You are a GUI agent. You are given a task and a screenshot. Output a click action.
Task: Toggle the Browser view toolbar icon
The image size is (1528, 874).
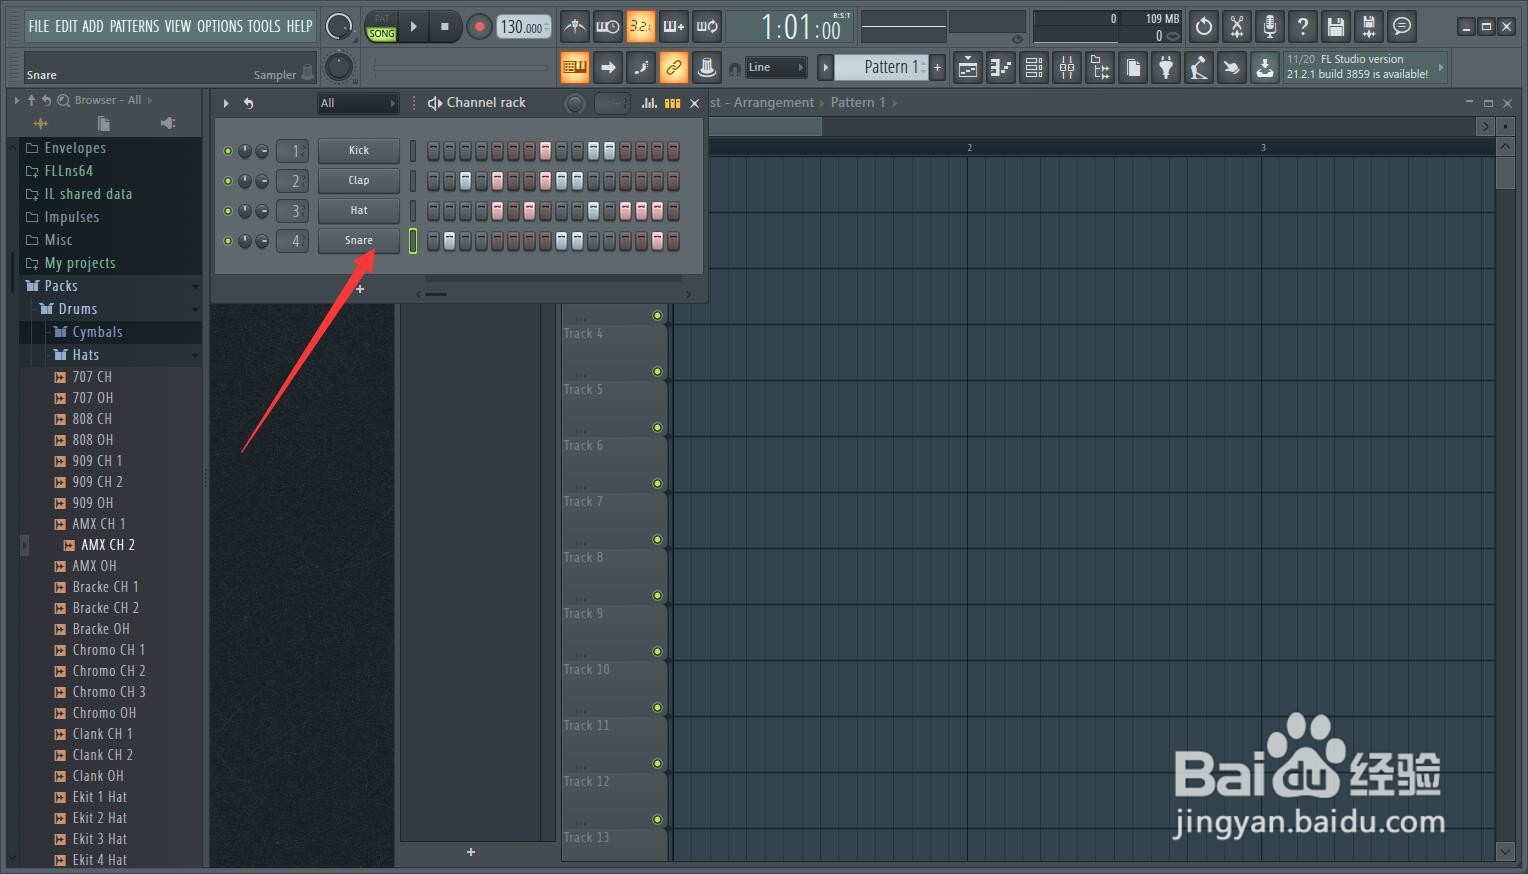coord(1100,67)
